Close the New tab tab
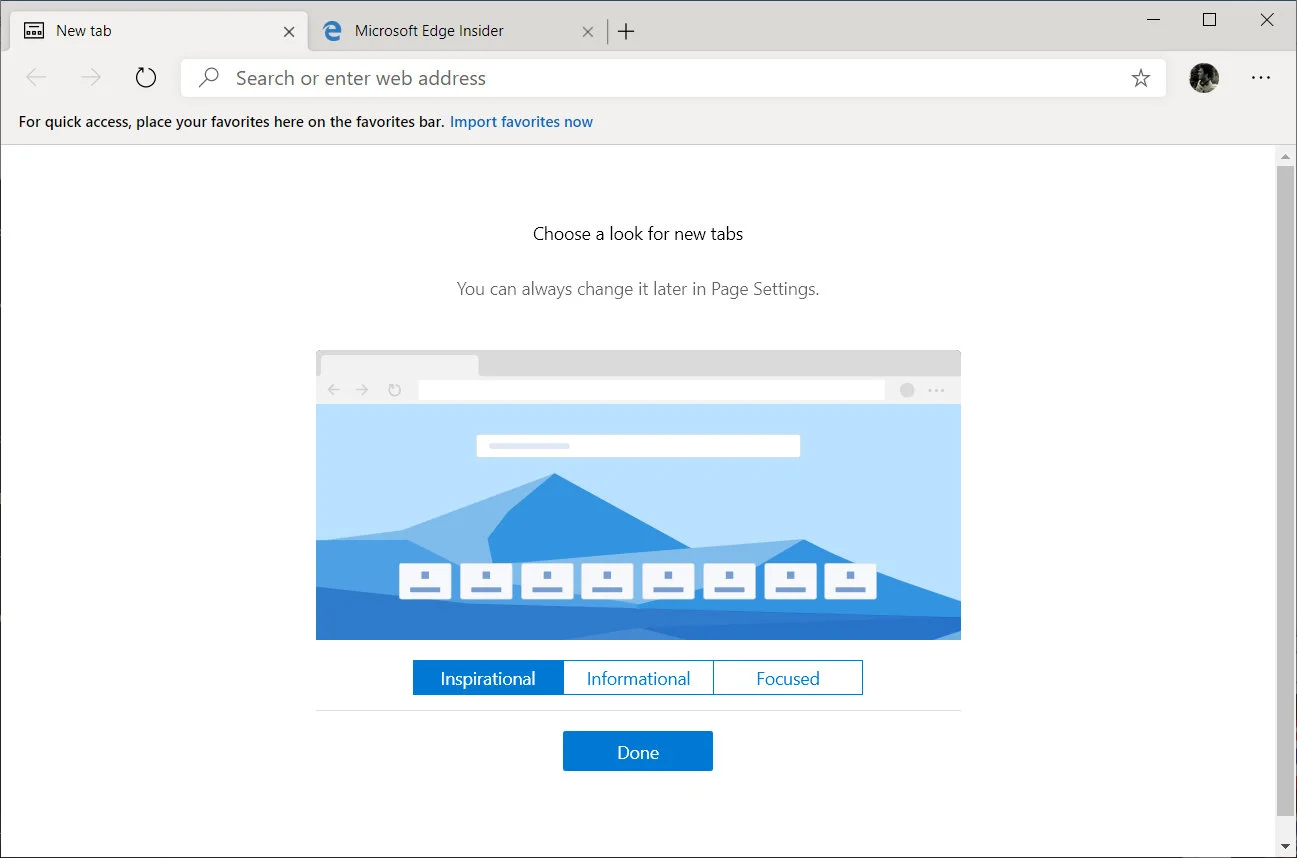Image resolution: width=1297 pixels, height=858 pixels. 289,31
